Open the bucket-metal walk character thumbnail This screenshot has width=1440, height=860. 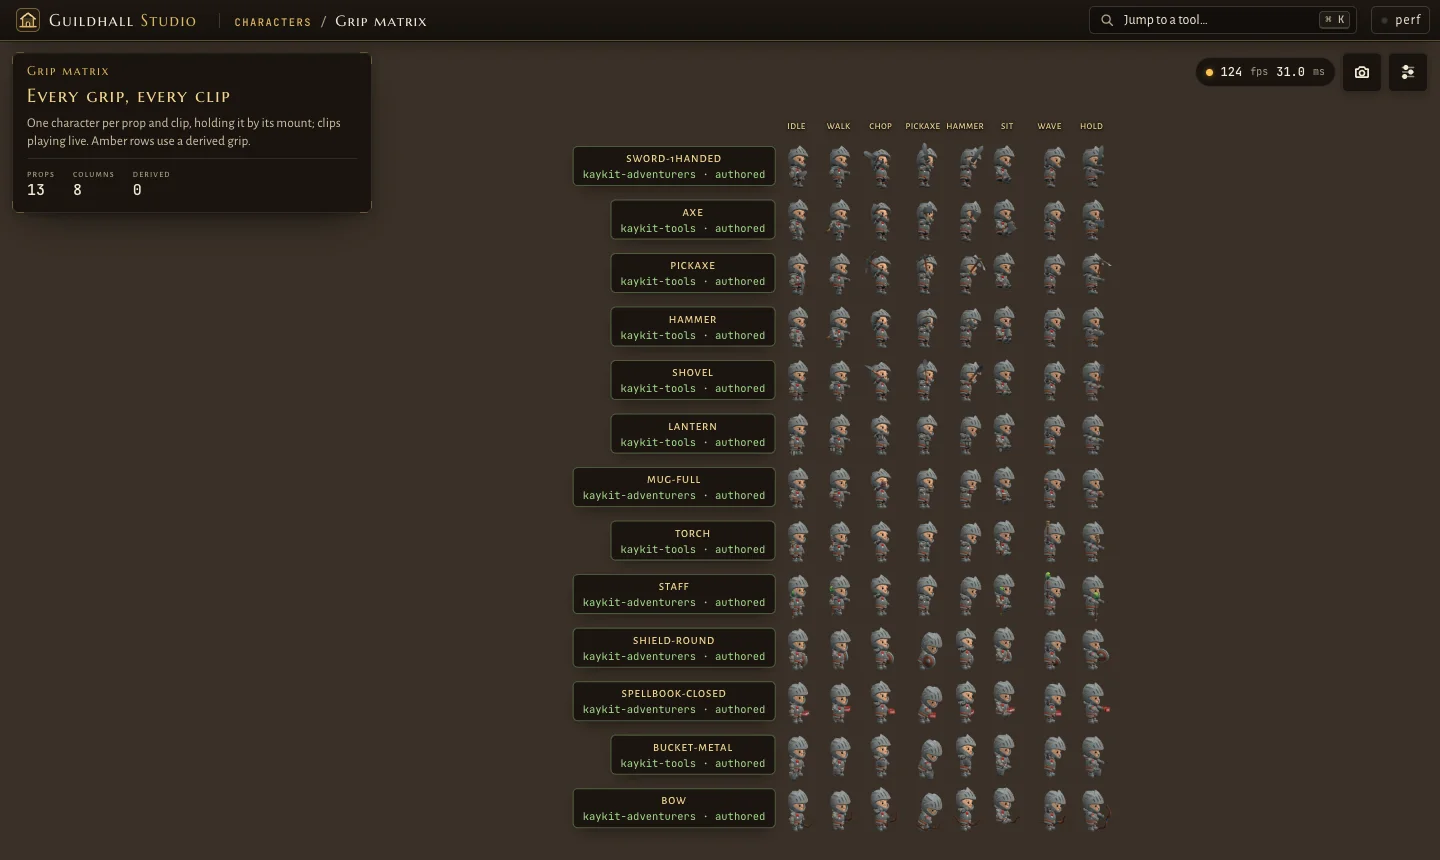click(x=839, y=755)
